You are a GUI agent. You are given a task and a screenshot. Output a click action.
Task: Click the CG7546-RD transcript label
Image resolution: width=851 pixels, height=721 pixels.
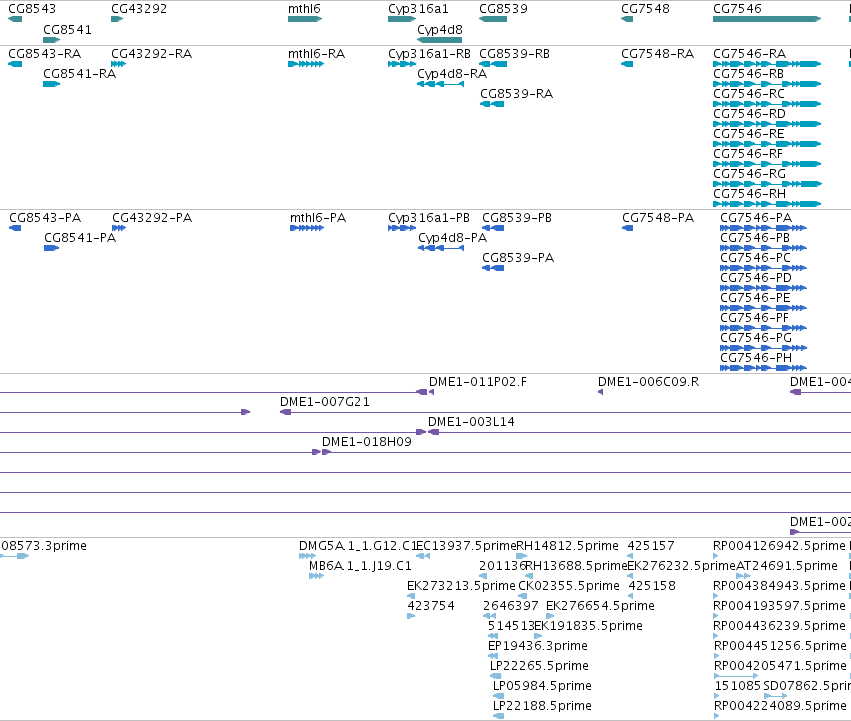pos(750,114)
